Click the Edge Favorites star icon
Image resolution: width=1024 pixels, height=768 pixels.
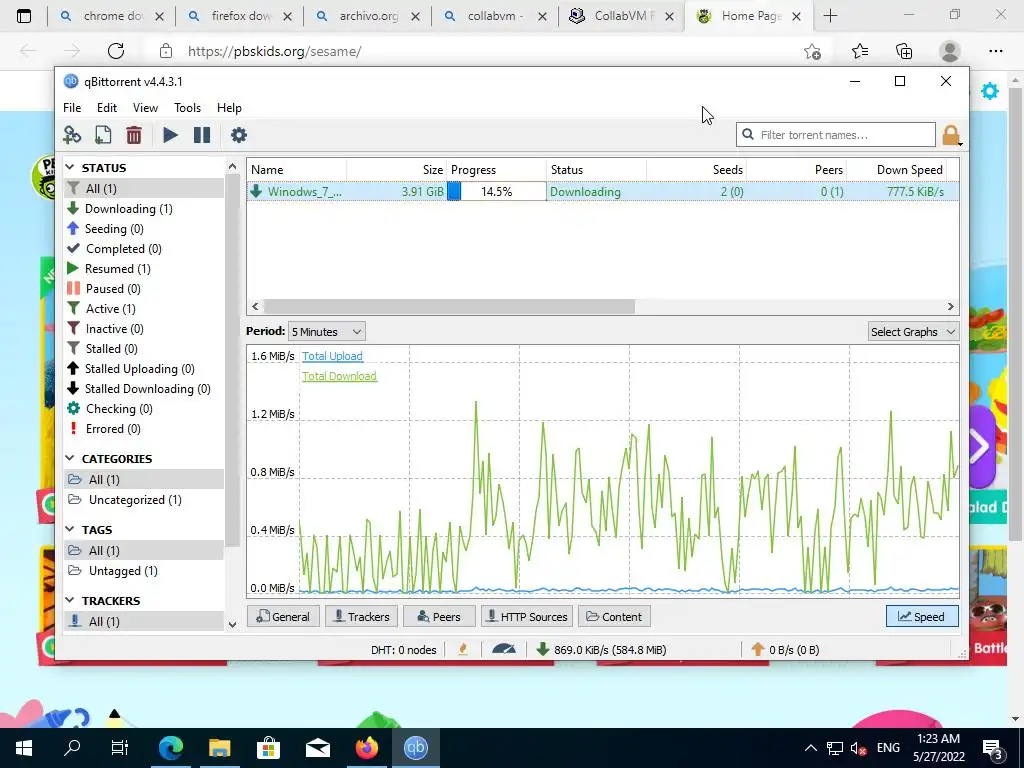pos(860,51)
